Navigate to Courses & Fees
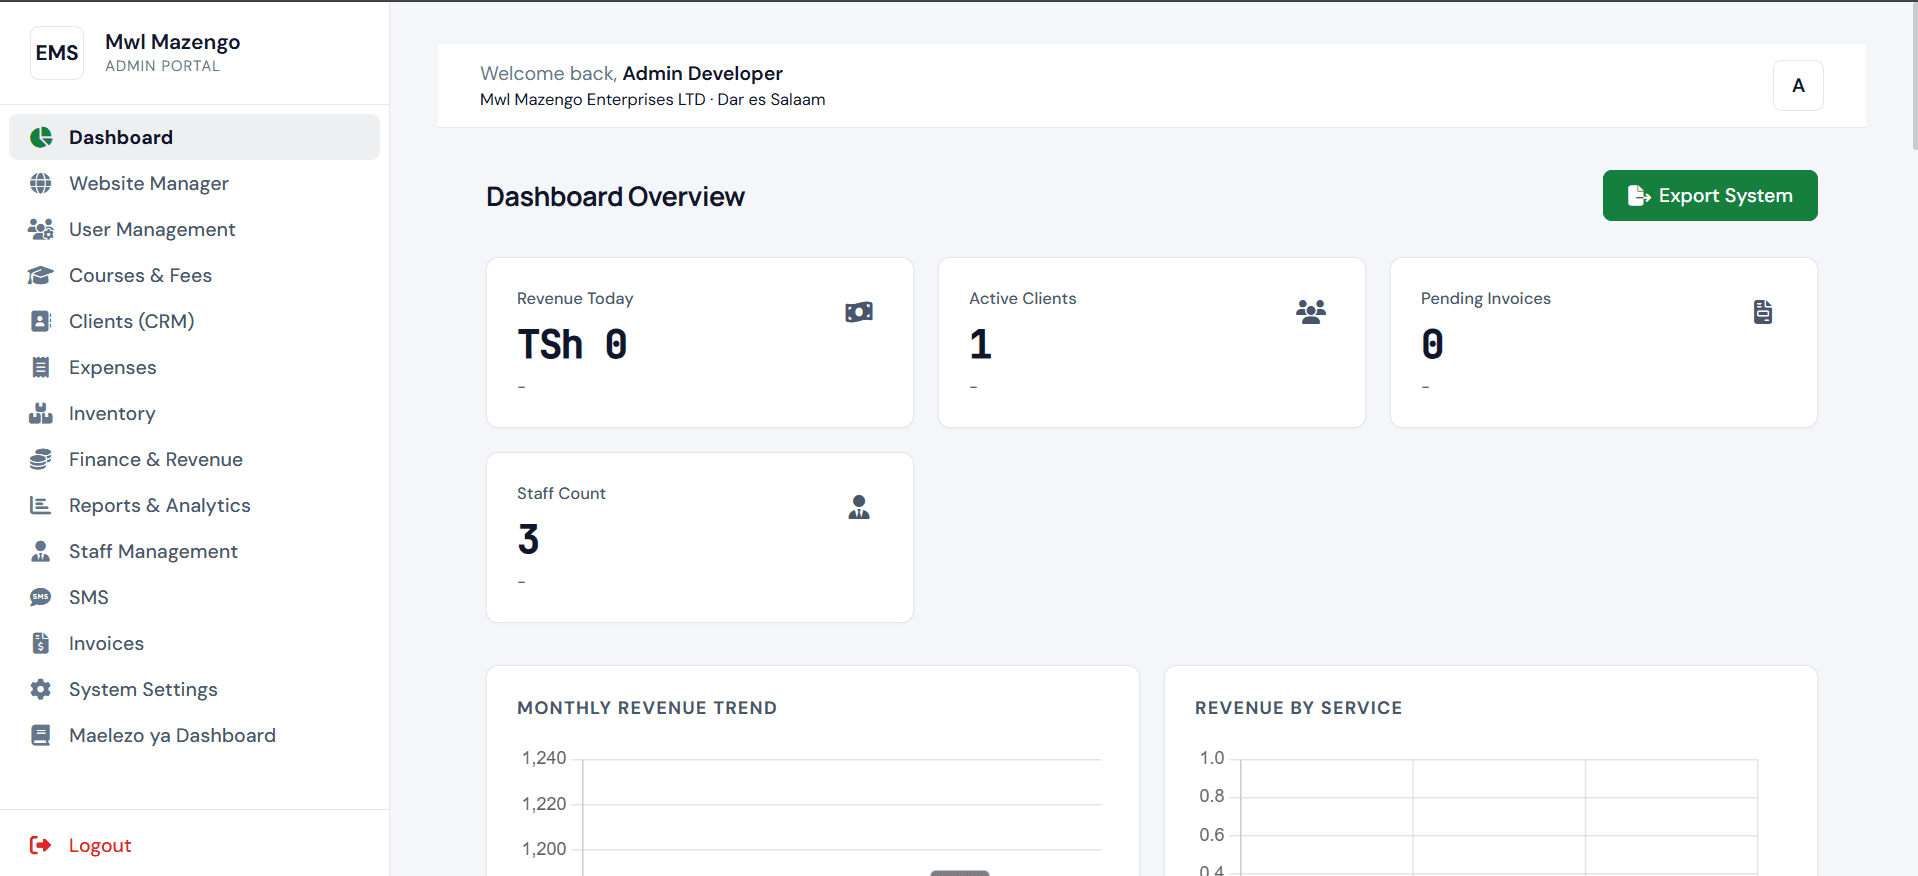The image size is (1918, 876). click(x=194, y=275)
